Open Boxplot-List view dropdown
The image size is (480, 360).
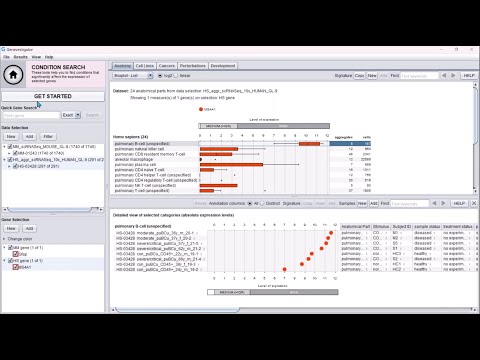(150, 76)
